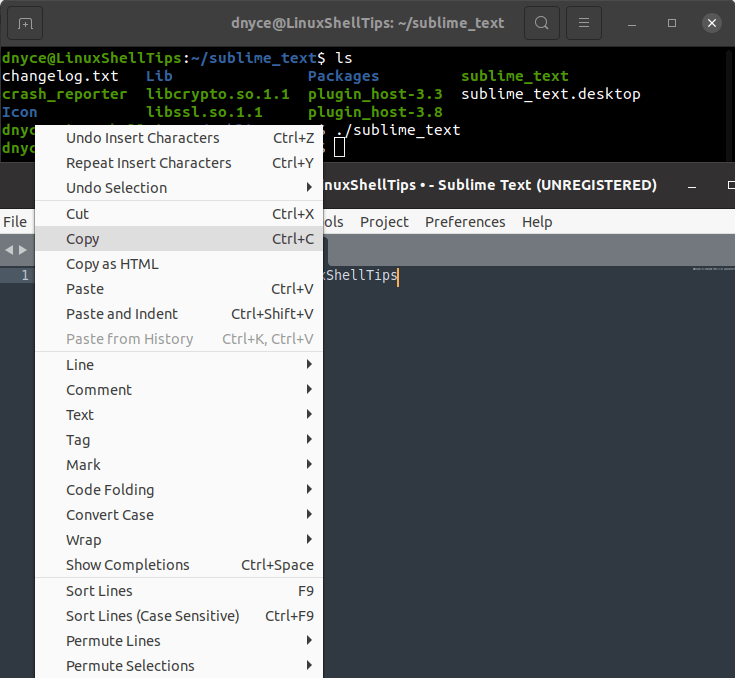Click the forward tab arrow in Sublime
735x678 pixels.
[22, 250]
